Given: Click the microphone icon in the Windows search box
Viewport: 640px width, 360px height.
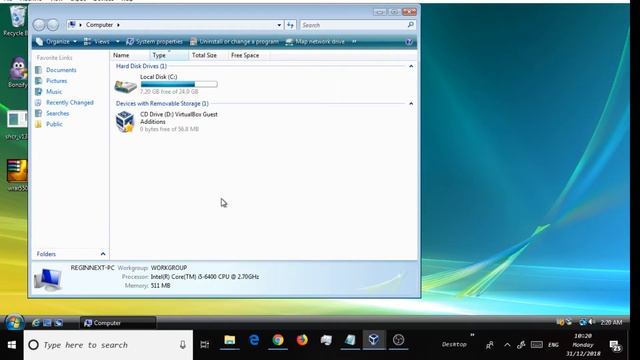Looking at the screenshot, I should pyautogui.click(x=182, y=345).
